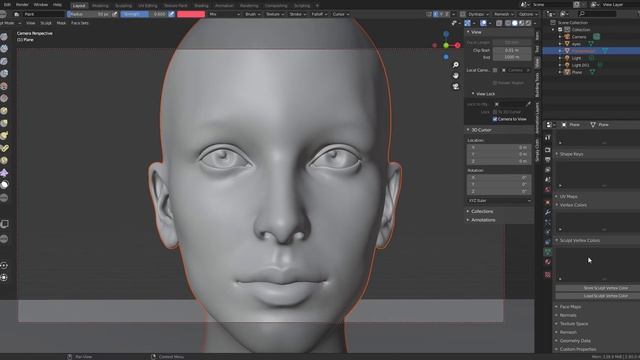Open the Face Sets menu
Viewport: 640px width, 360px height.
(80, 23)
